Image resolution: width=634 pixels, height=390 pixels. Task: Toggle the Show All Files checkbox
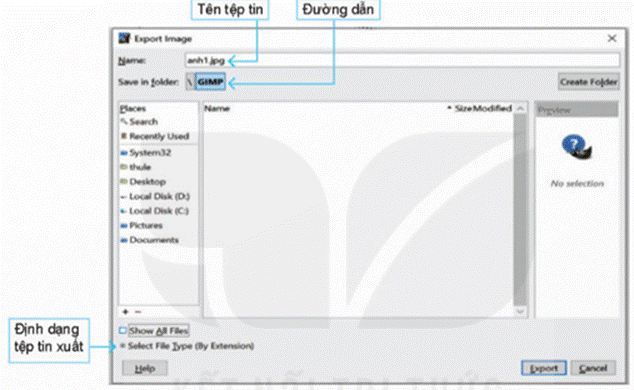tap(123, 331)
